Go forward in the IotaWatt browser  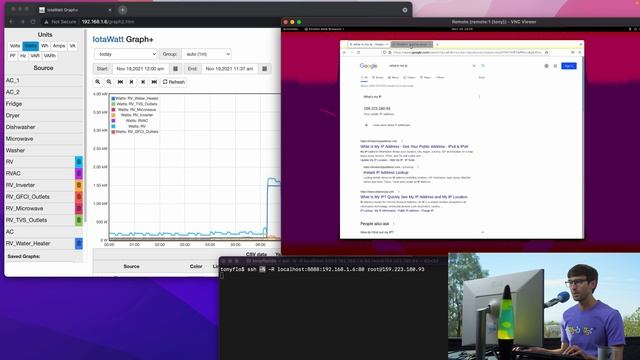(x=22, y=22)
